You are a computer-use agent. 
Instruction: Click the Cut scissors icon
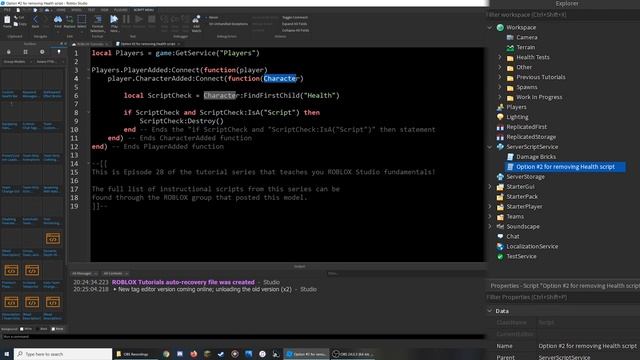point(16,18)
